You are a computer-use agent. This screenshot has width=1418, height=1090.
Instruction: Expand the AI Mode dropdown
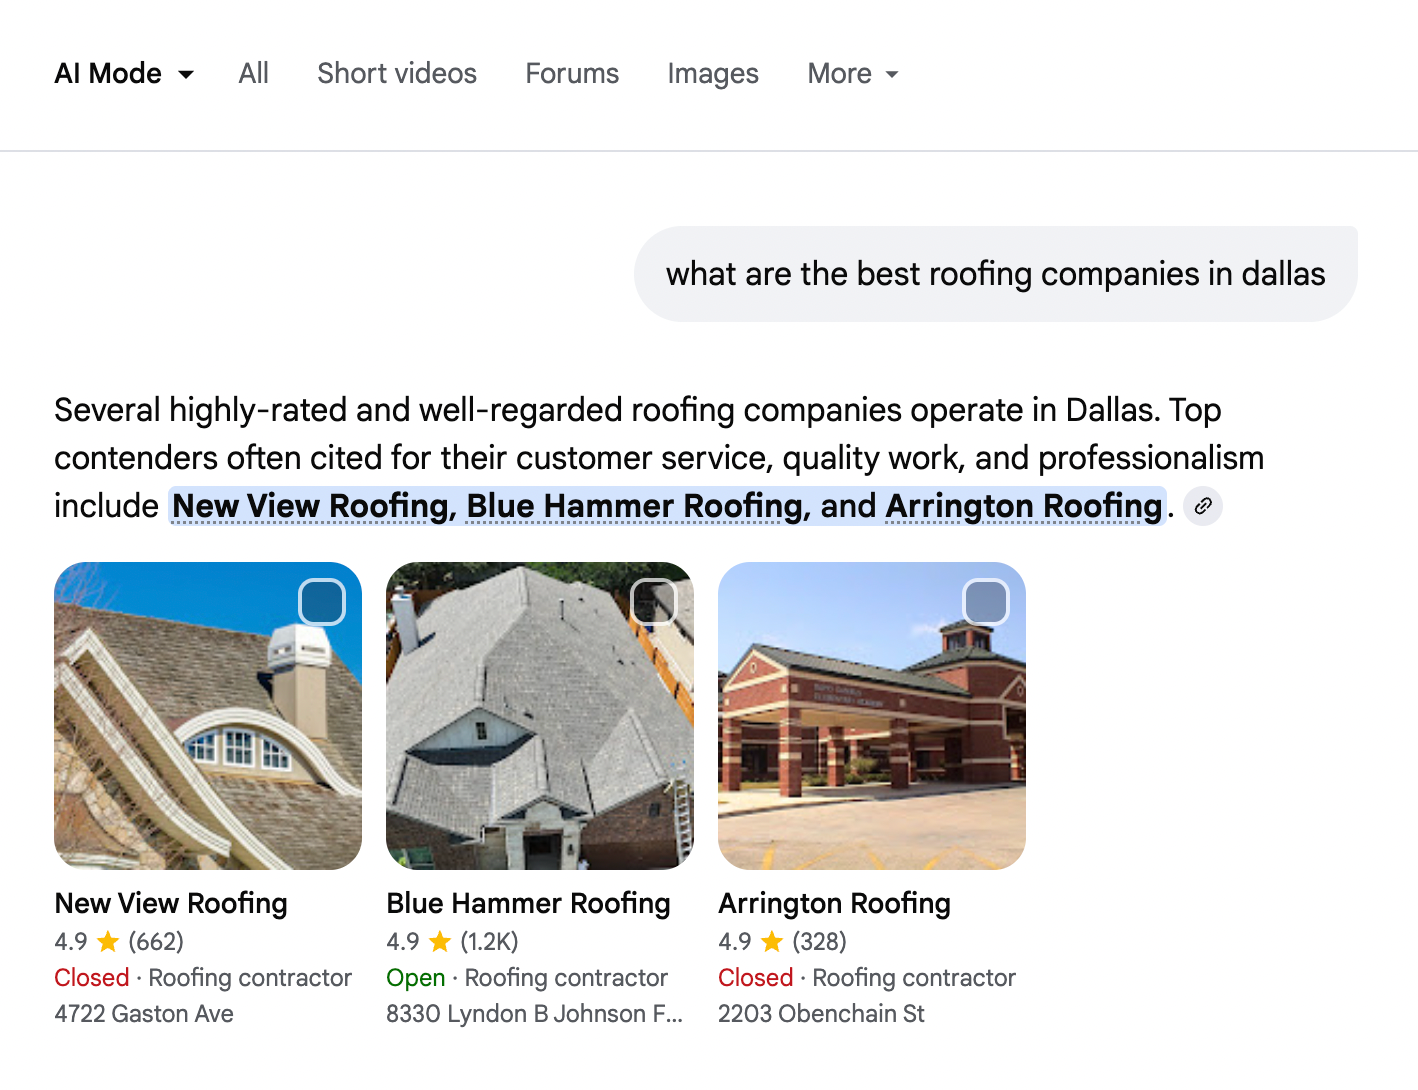124,73
